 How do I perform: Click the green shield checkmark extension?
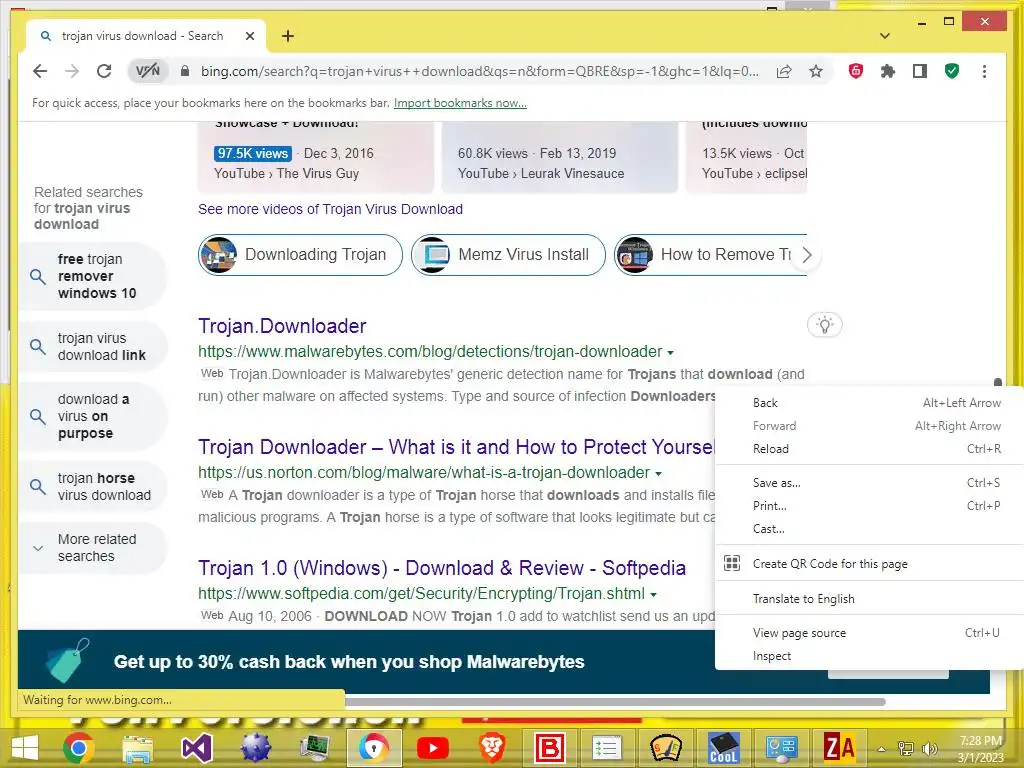tap(952, 71)
